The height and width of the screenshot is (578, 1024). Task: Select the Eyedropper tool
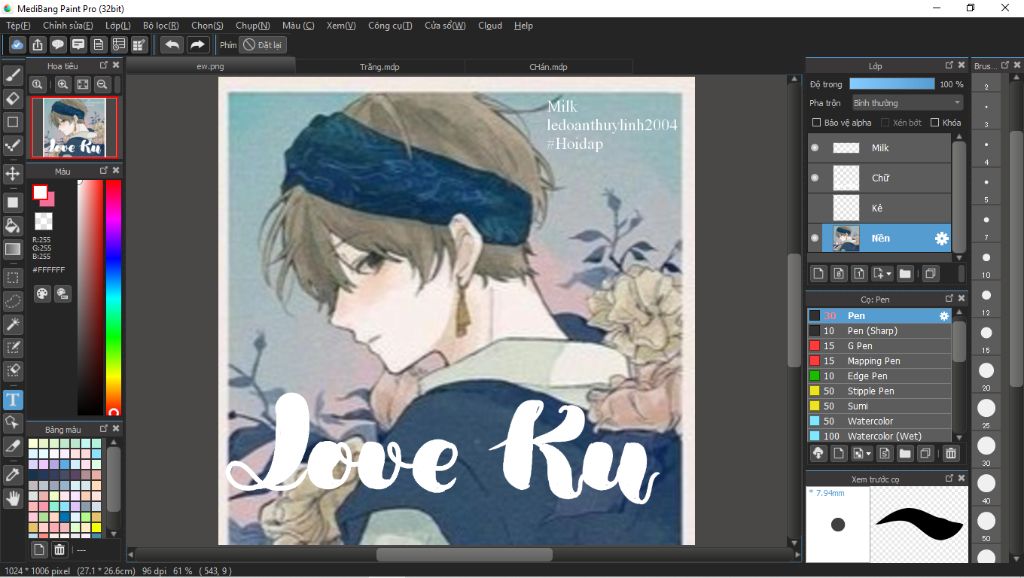coord(12,475)
